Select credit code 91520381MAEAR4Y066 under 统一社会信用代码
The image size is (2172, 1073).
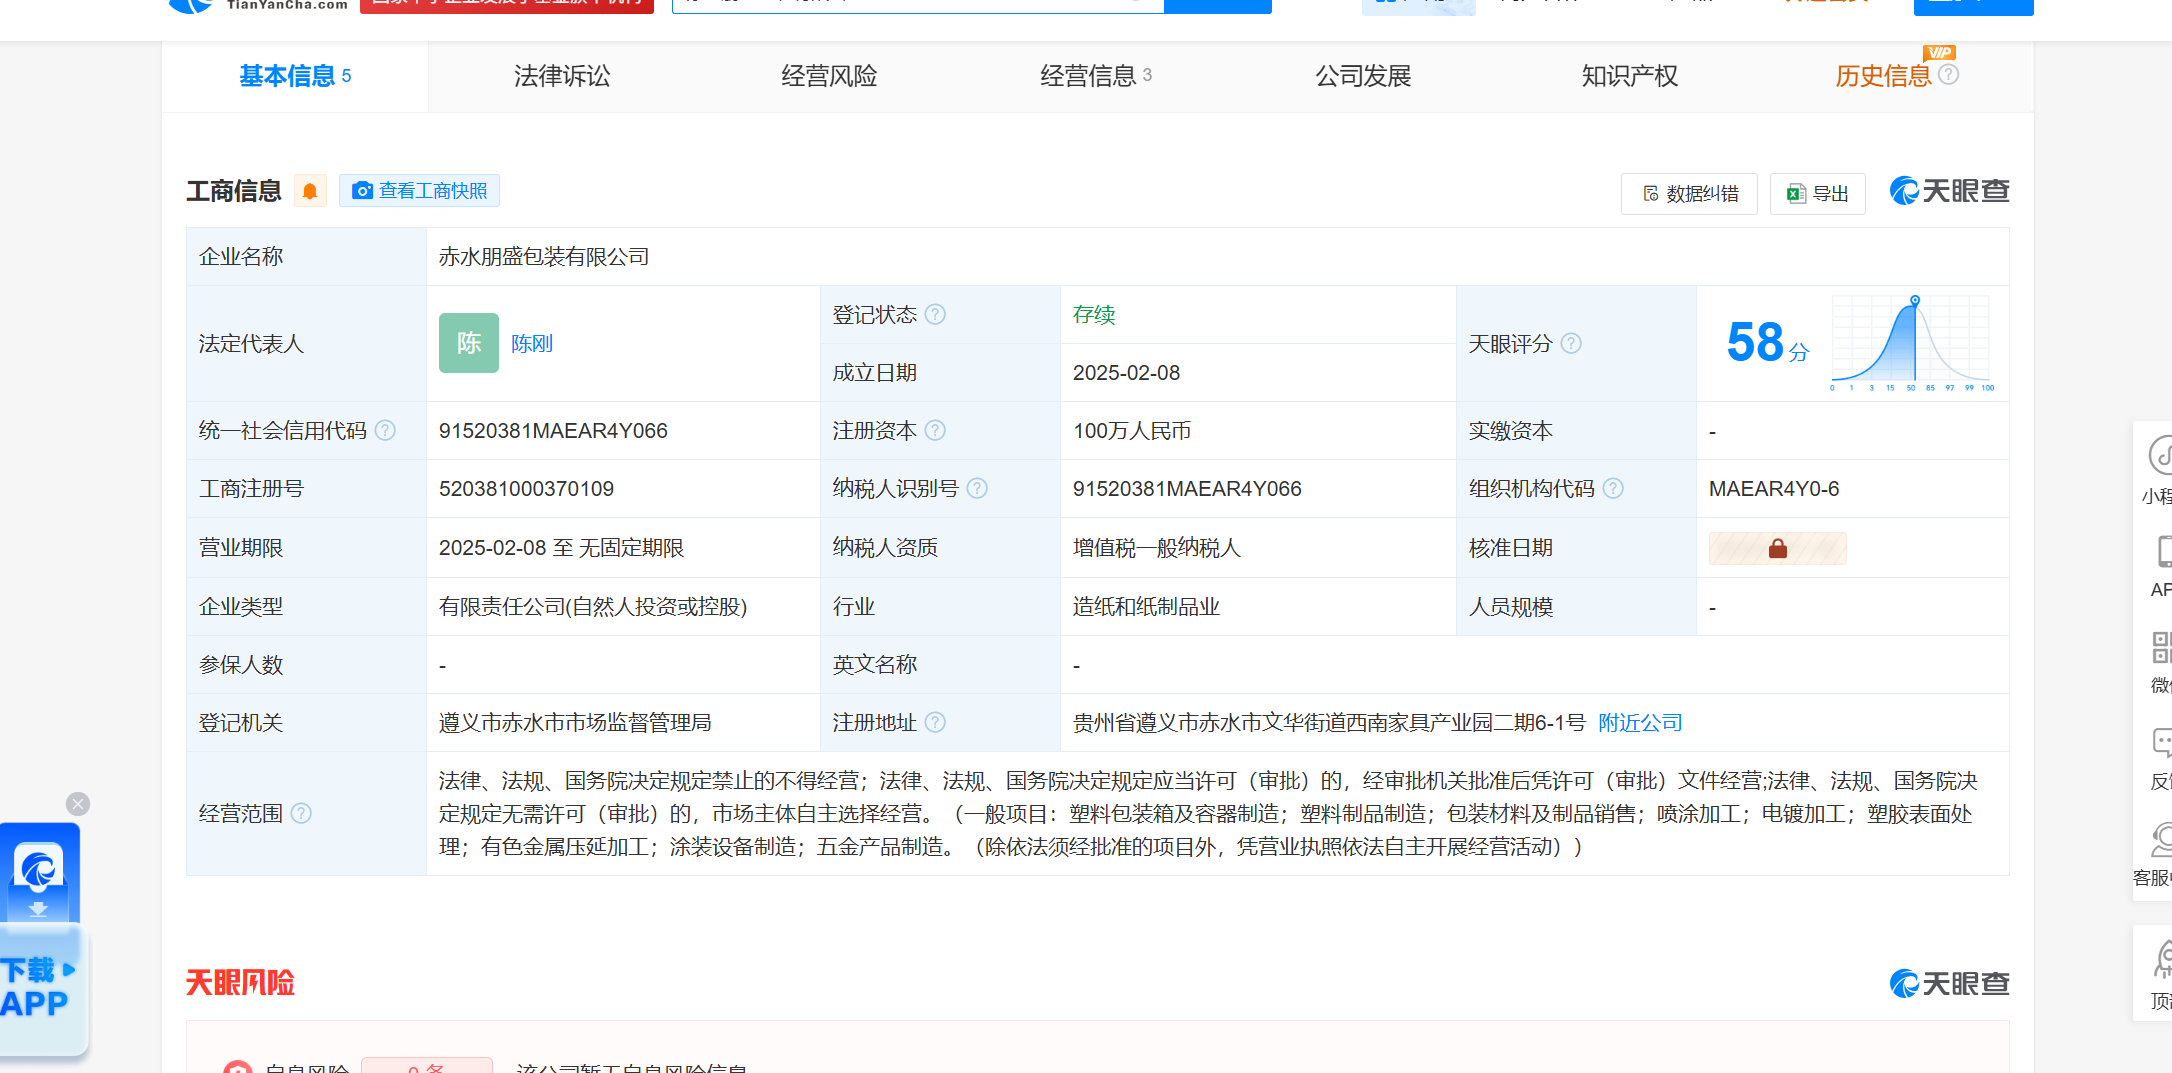coord(553,431)
